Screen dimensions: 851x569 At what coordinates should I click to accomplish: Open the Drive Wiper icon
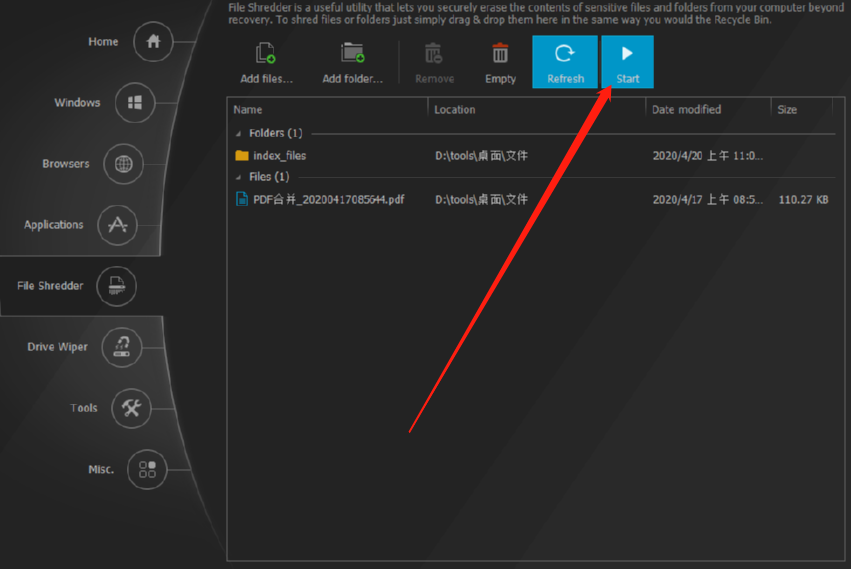click(x=122, y=347)
